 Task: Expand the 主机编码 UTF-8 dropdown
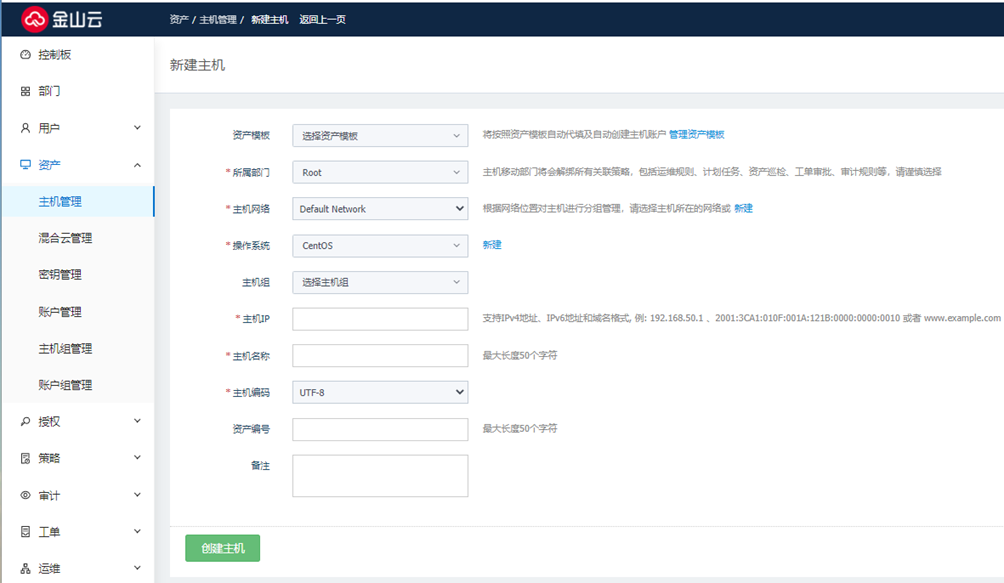pos(380,393)
